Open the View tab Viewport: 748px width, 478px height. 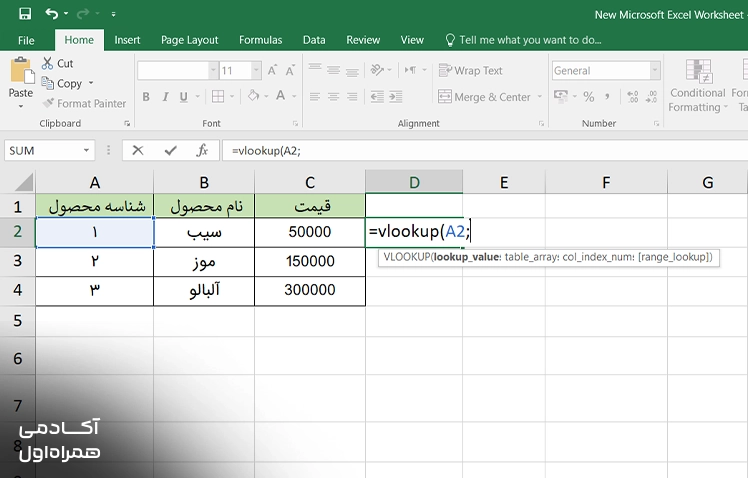click(x=412, y=40)
